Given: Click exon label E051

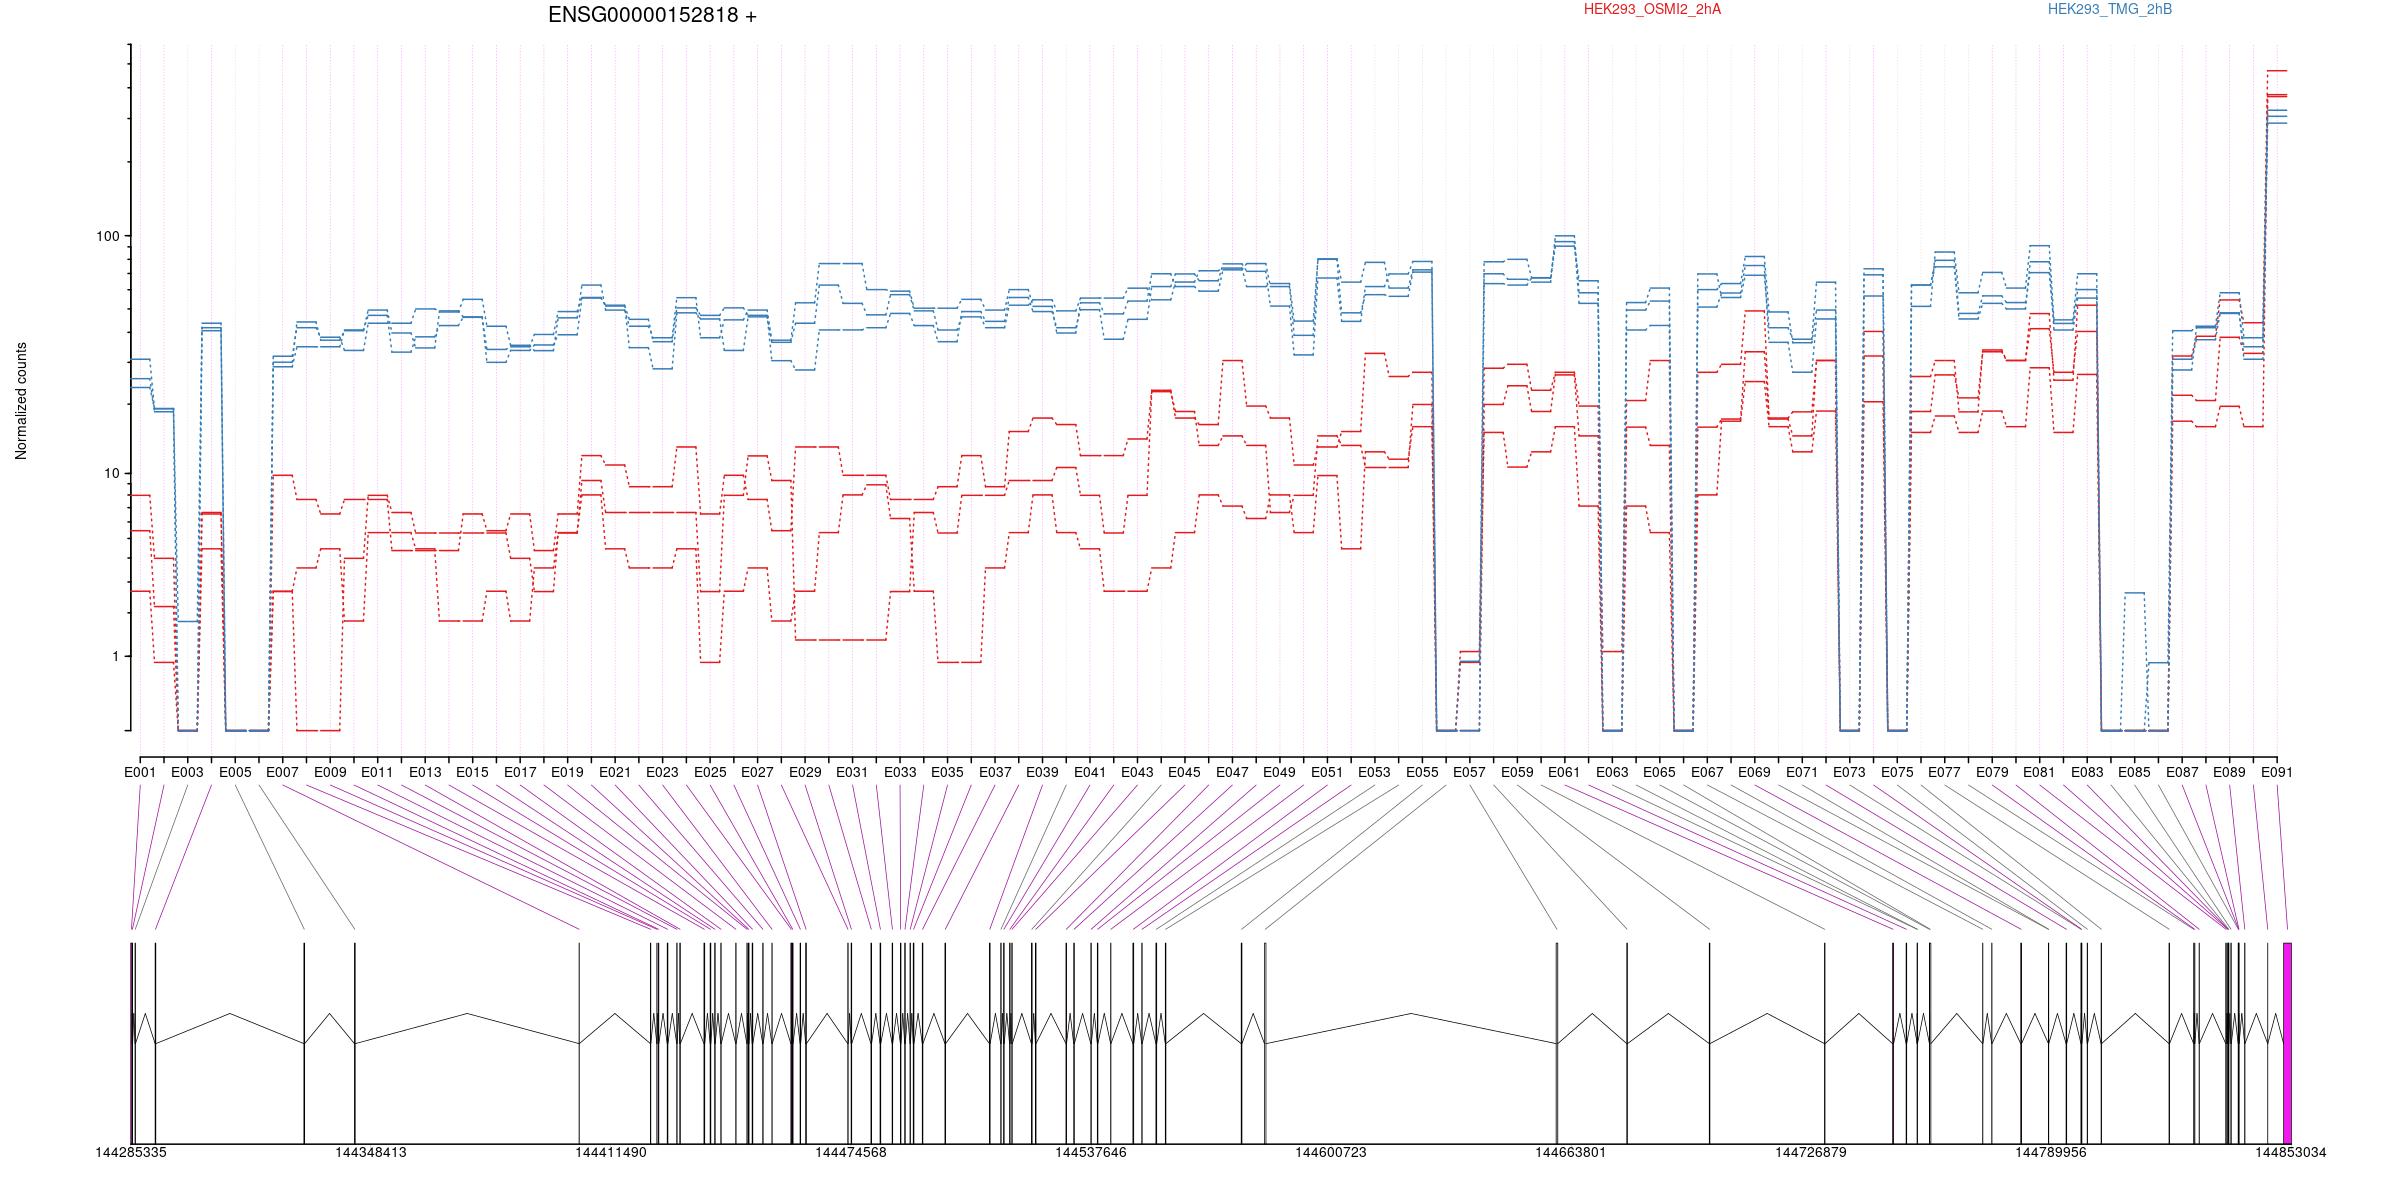Looking at the screenshot, I should click(x=1327, y=772).
